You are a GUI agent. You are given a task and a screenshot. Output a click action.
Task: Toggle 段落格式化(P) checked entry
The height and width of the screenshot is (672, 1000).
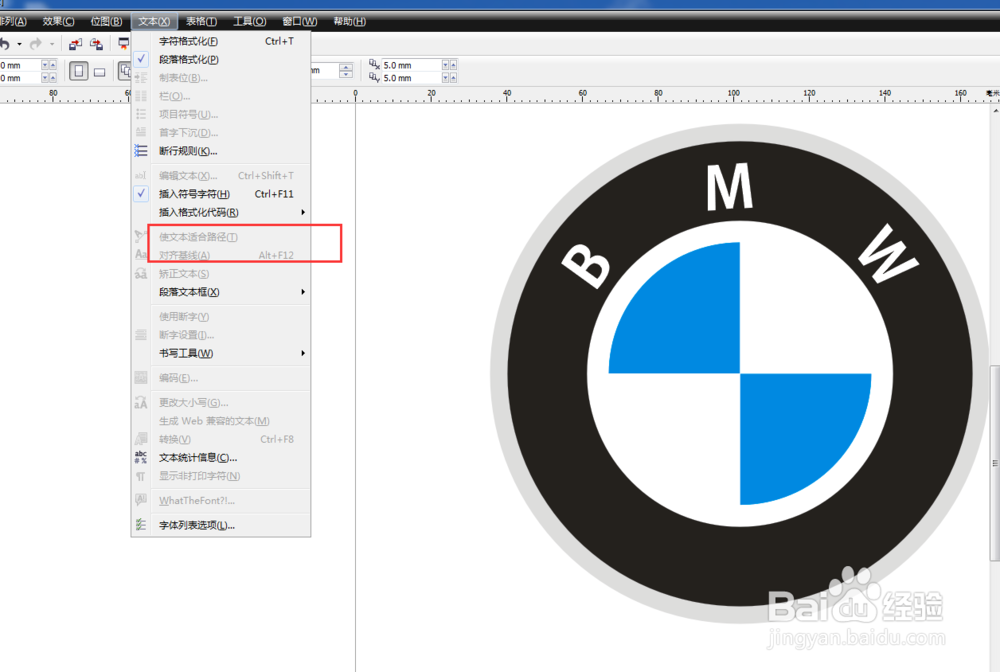tap(221, 59)
